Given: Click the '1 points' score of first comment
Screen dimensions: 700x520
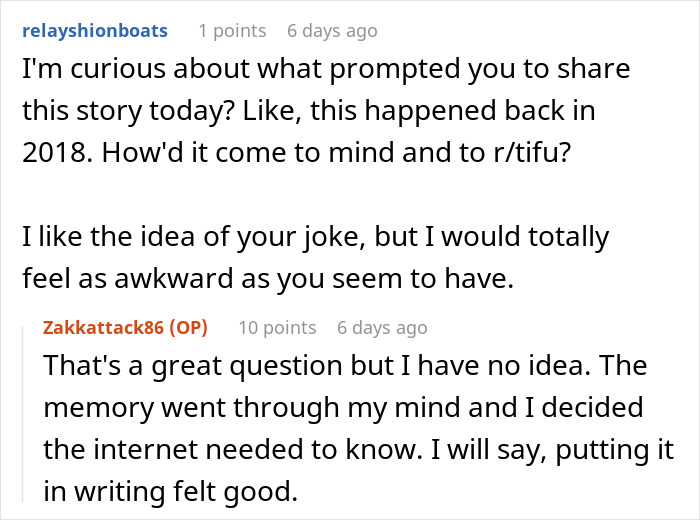Looking at the screenshot, I should [x=232, y=31].
